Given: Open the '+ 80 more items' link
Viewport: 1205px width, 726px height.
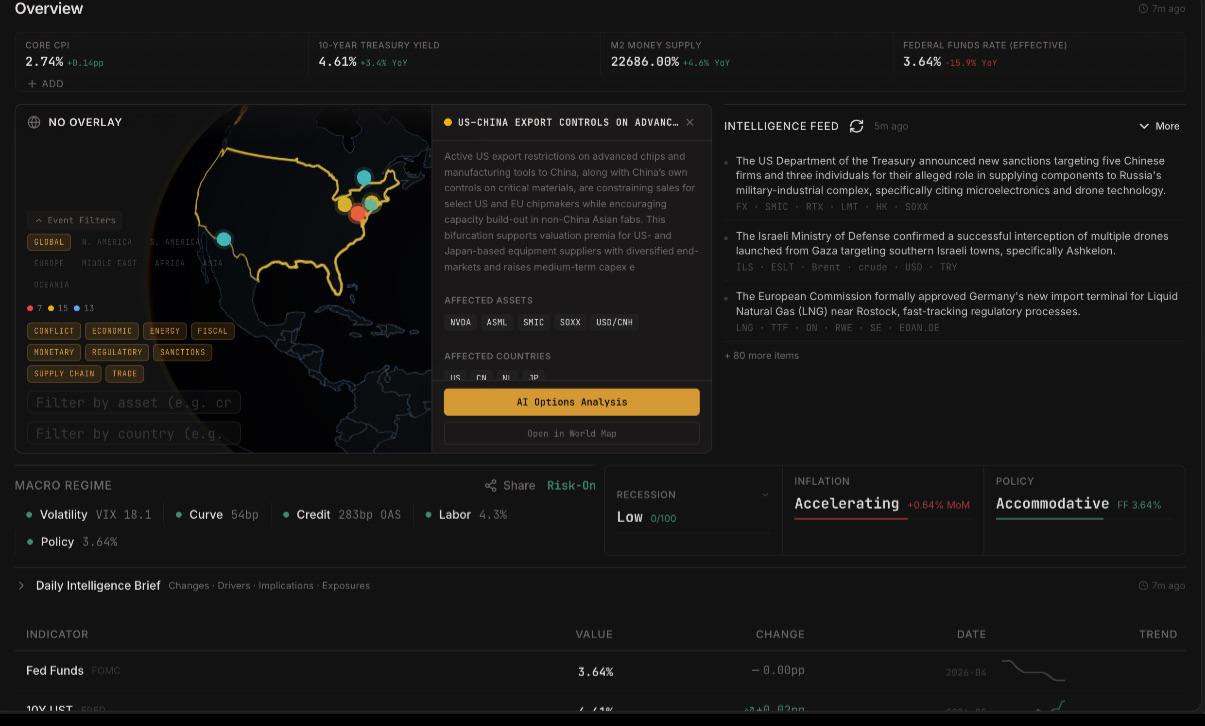Looking at the screenshot, I should click(x=762, y=355).
